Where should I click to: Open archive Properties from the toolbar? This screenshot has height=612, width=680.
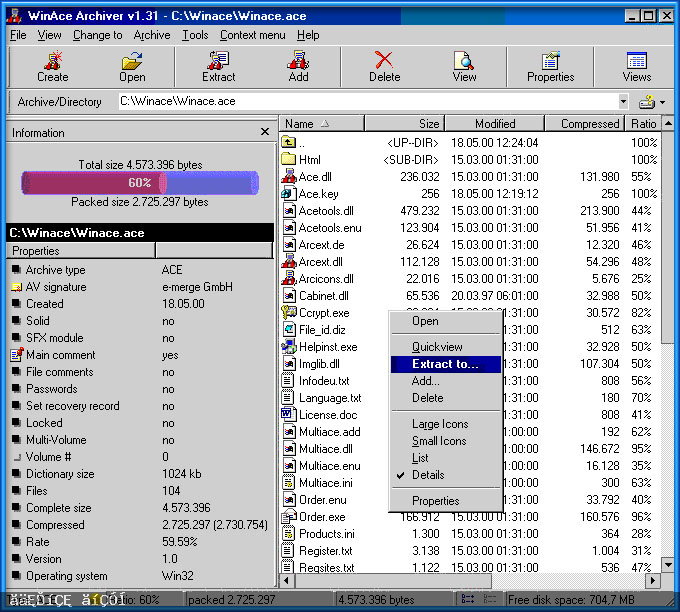550,66
